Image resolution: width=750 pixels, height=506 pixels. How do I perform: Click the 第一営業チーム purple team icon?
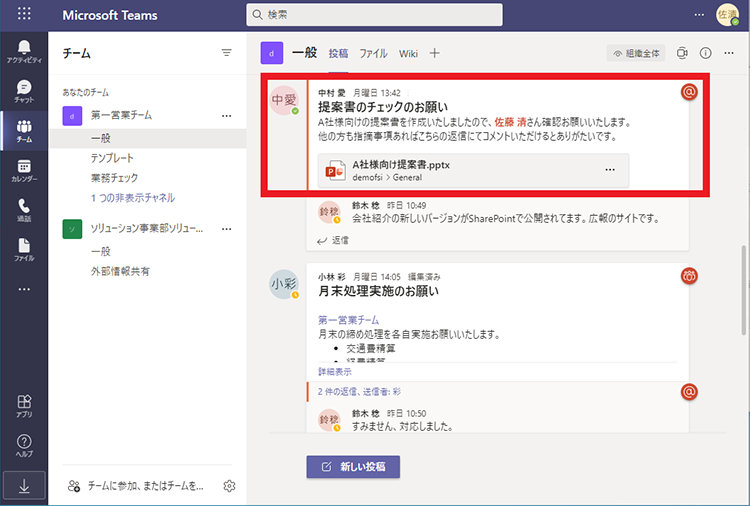click(x=72, y=116)
